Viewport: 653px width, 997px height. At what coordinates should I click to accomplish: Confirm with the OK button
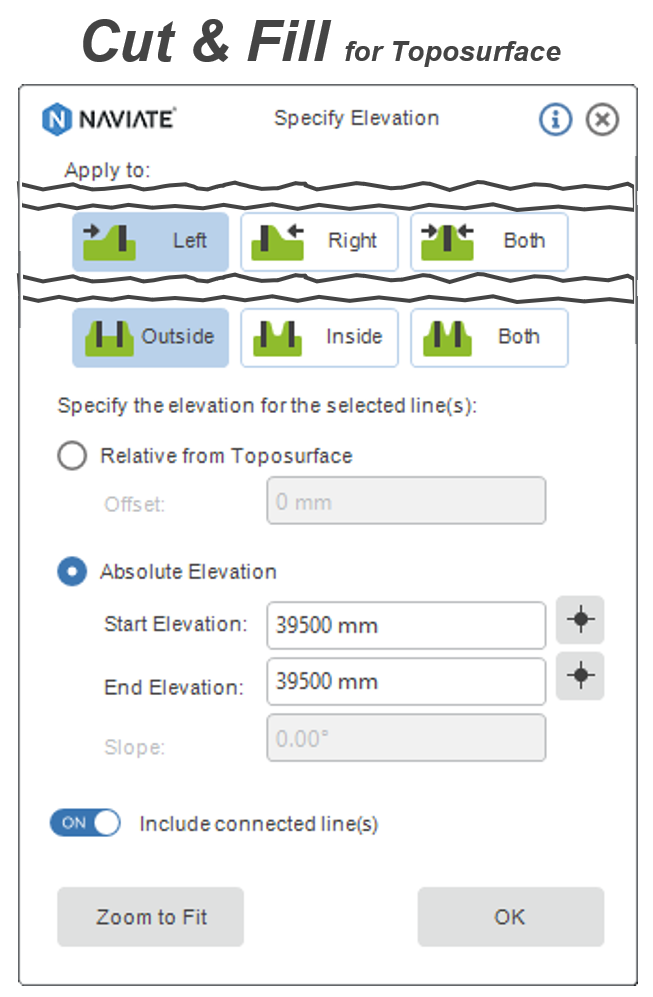pos(510,916)
